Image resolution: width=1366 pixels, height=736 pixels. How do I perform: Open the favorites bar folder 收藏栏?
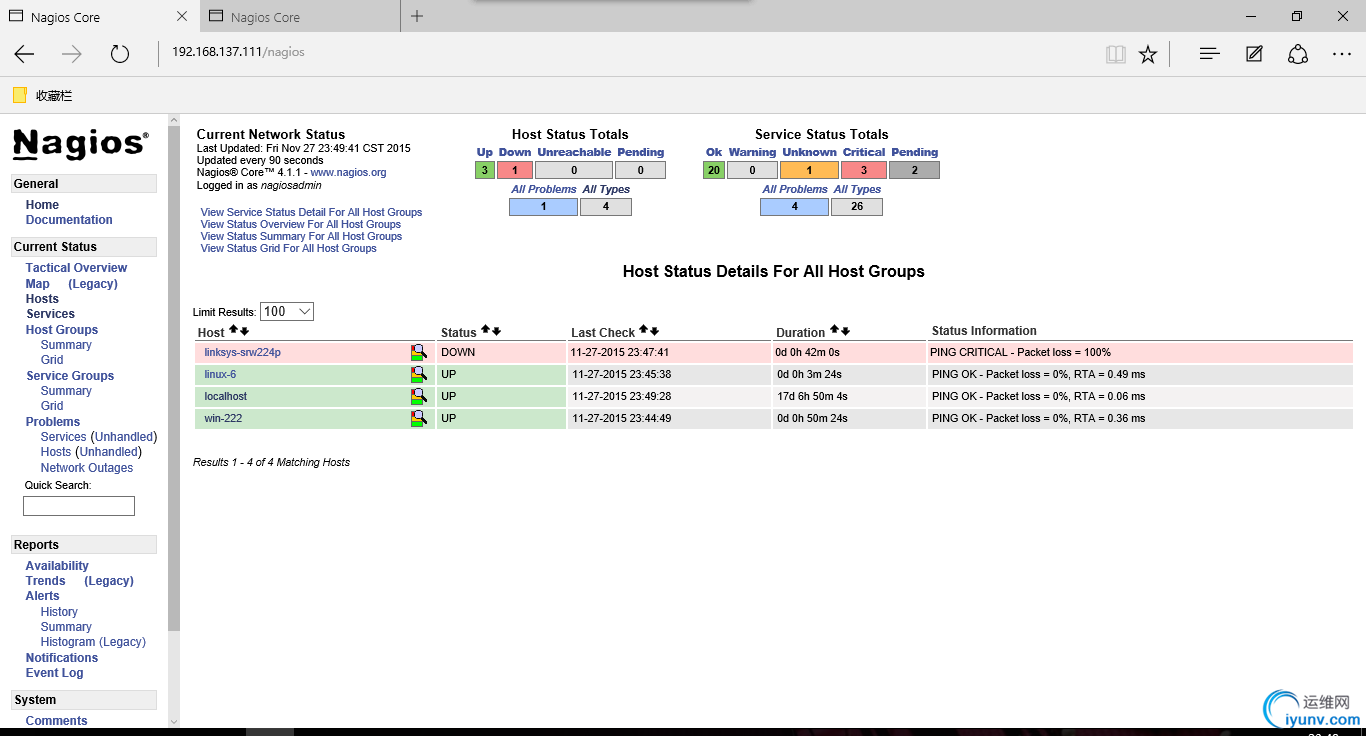click(x=42, y=96)
